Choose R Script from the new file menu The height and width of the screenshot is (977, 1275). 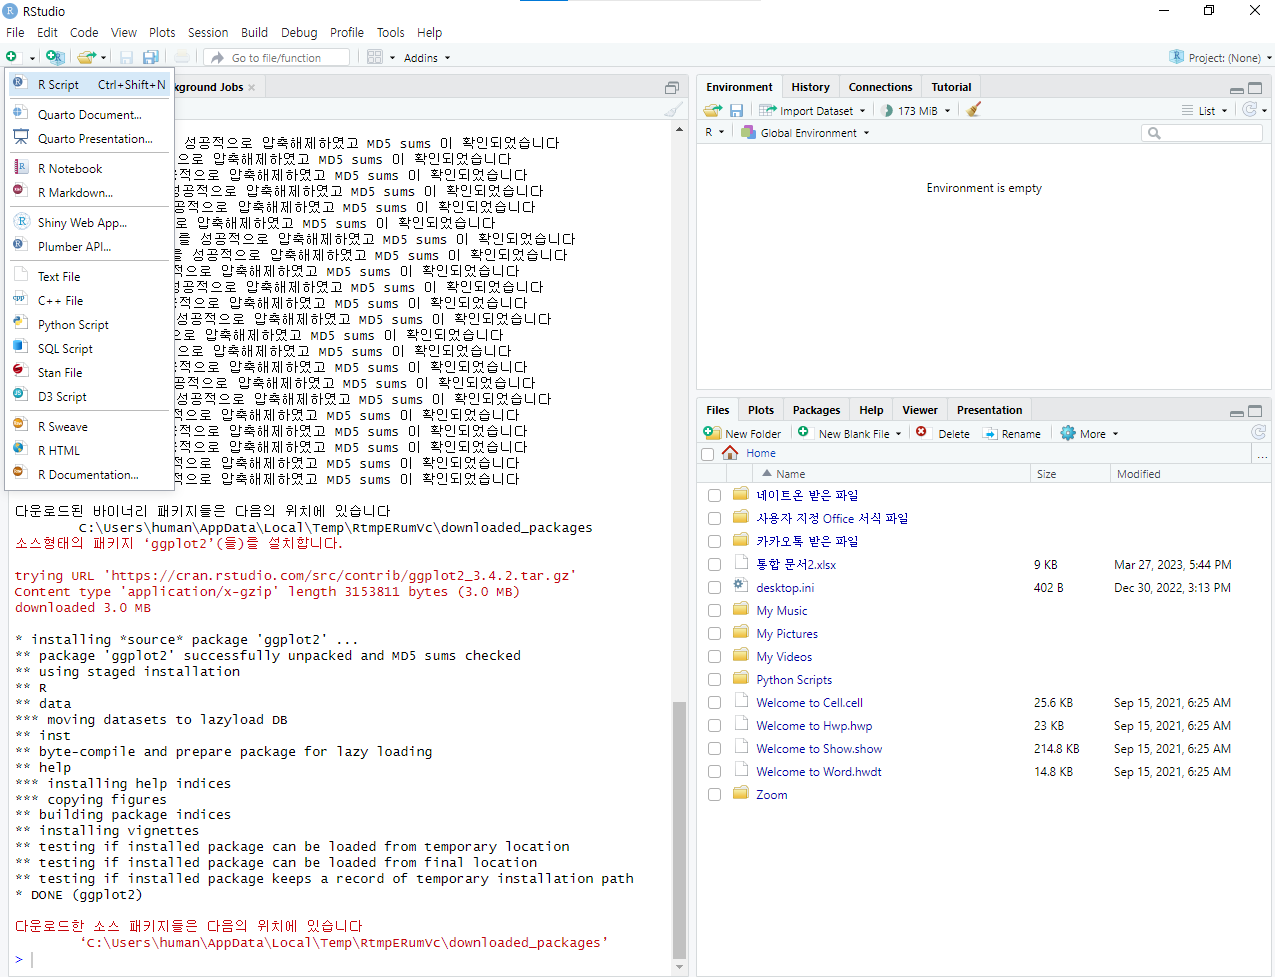(x=89, y=85)
